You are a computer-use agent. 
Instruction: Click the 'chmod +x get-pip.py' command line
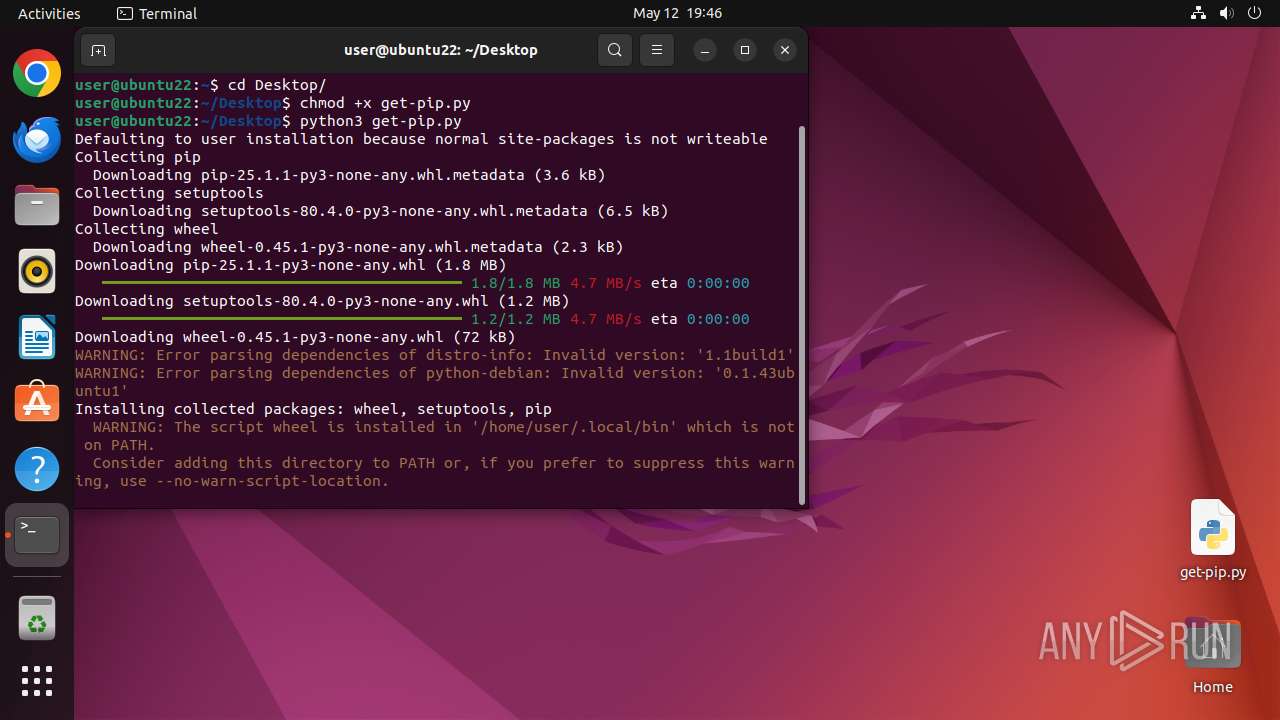pos(273,103)
